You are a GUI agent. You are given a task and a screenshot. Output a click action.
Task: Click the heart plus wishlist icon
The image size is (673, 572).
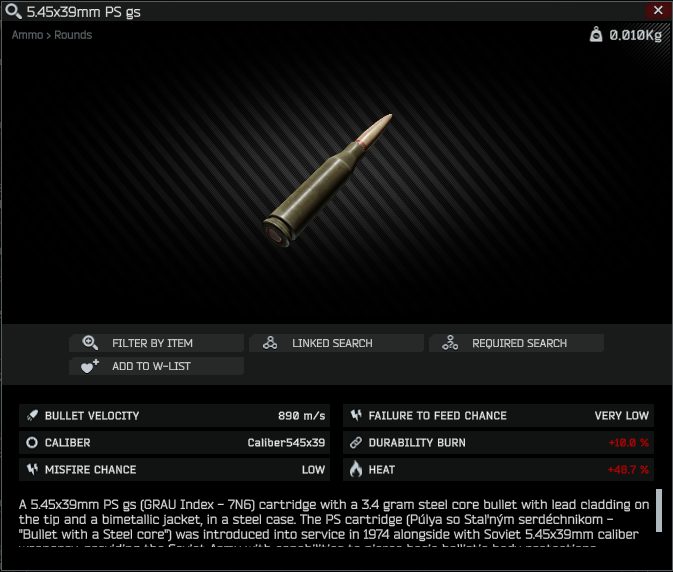point(90,366)
